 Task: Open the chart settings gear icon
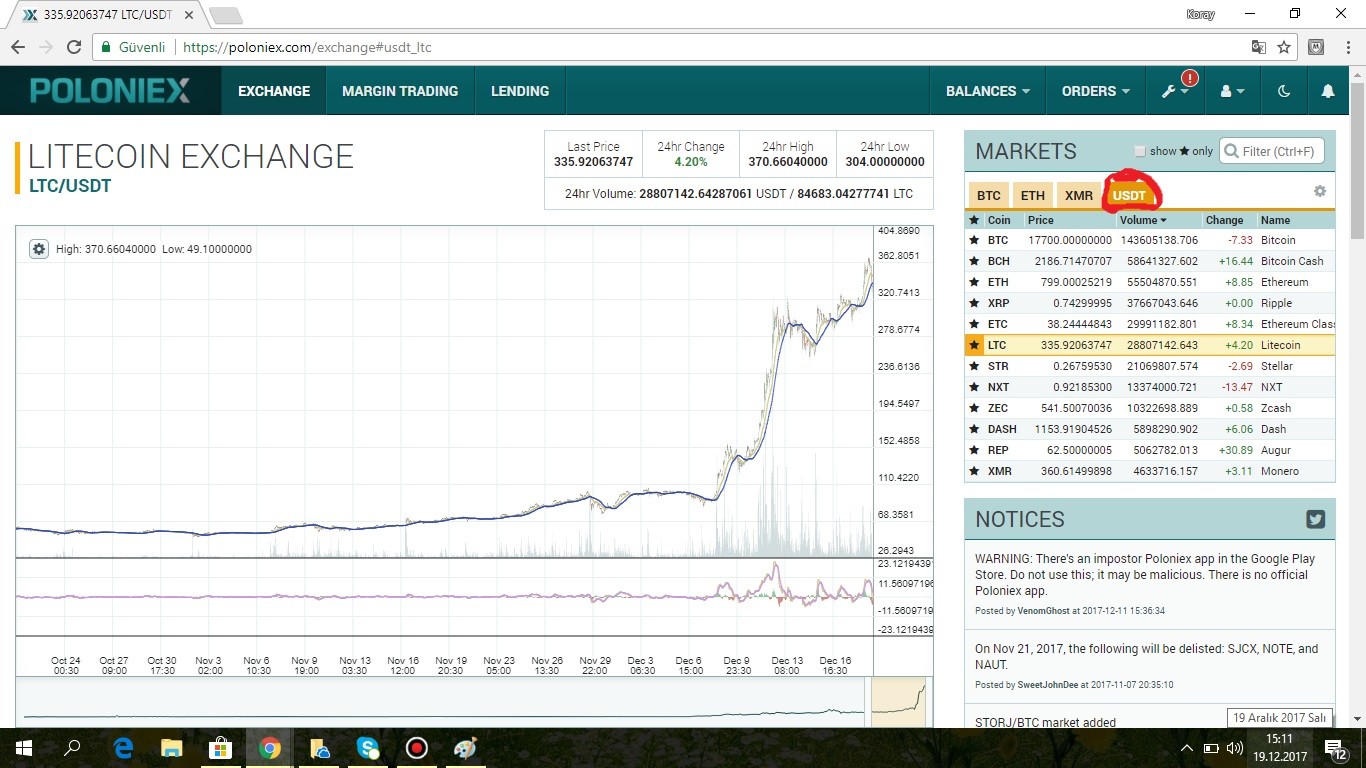point(39,249)
